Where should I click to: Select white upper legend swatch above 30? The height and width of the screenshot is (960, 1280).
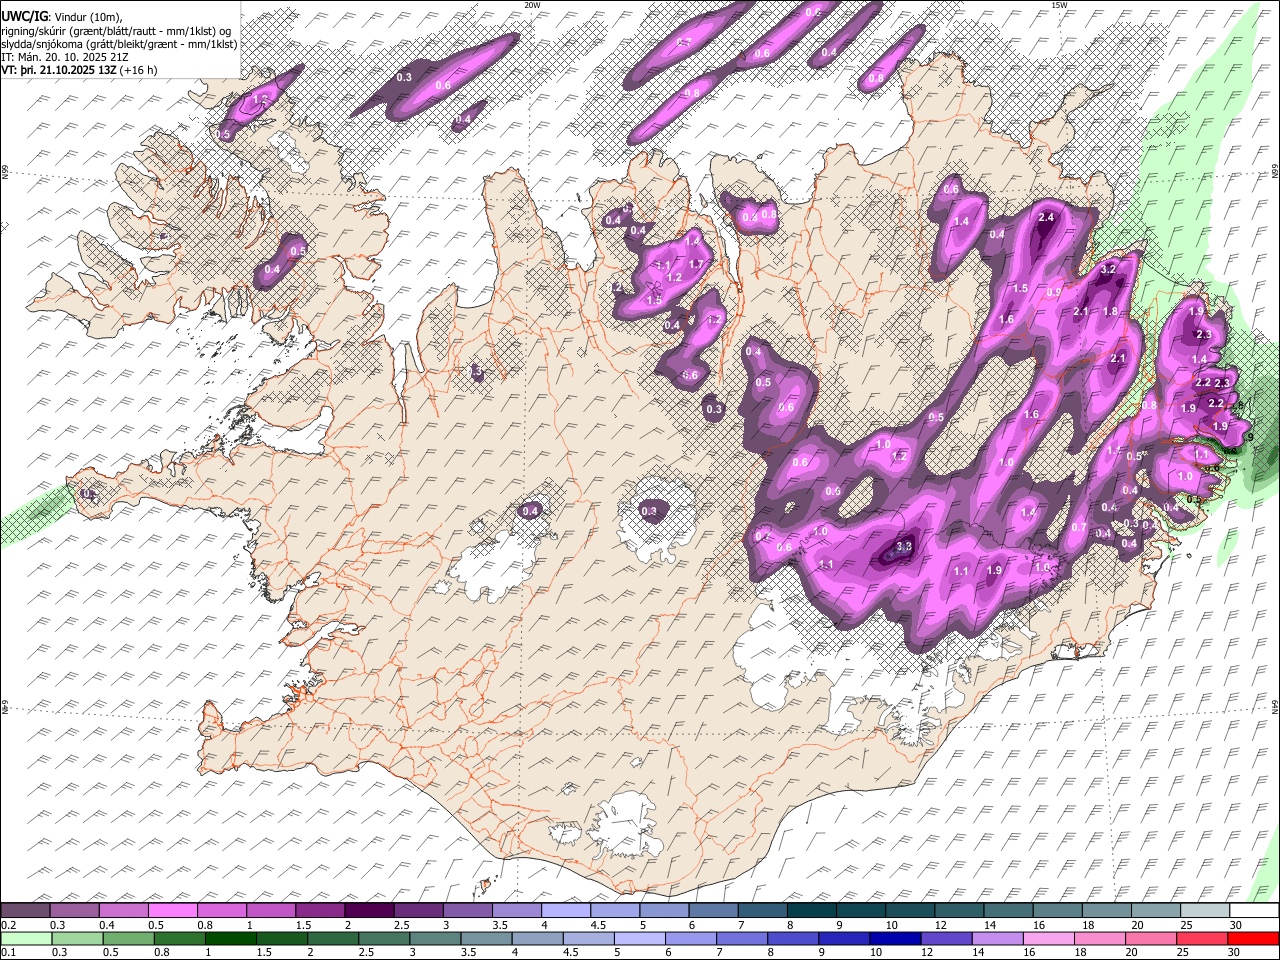point(1254,910)
